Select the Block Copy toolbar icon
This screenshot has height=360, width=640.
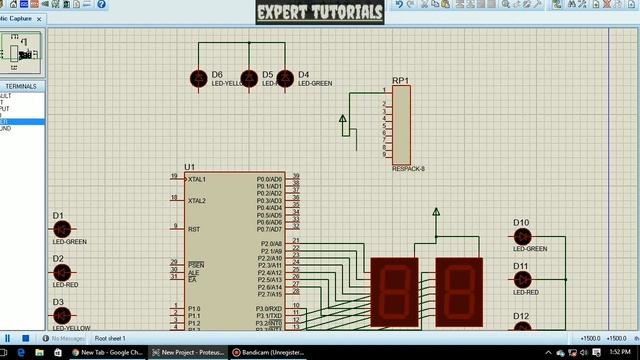tap(460, 4)
